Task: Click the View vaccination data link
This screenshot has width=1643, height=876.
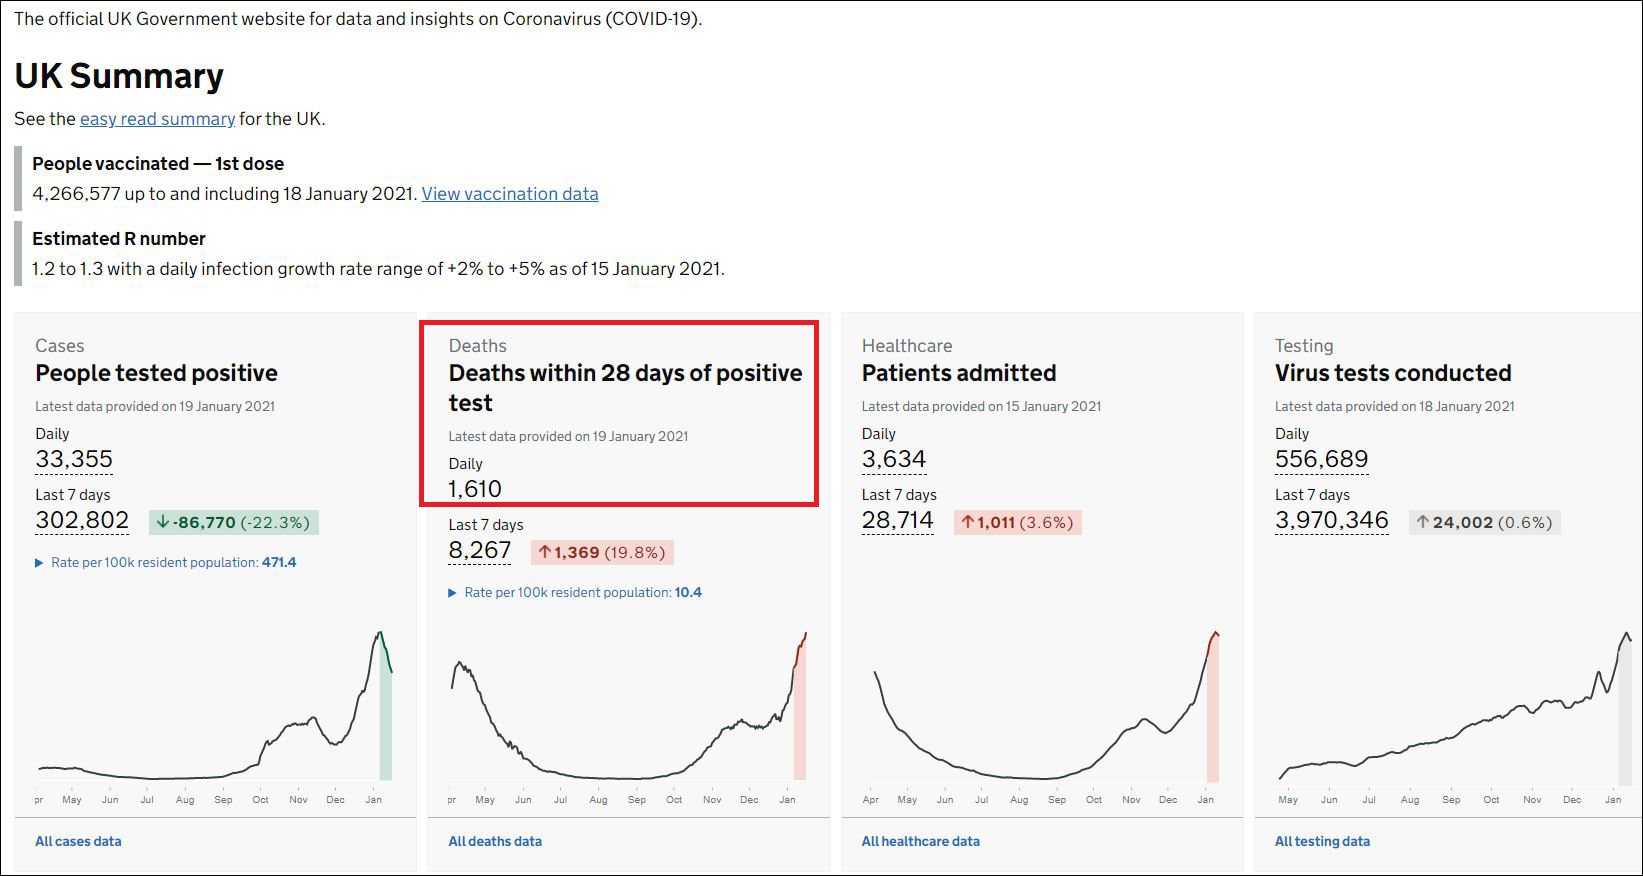Action: [509, 194]
